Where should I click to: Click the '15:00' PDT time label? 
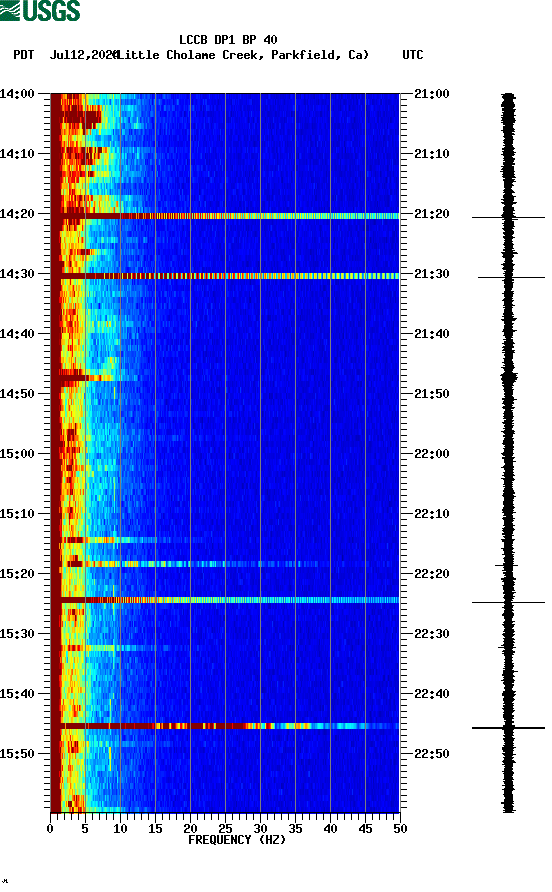pyautogui.click(x=17, y=454)
